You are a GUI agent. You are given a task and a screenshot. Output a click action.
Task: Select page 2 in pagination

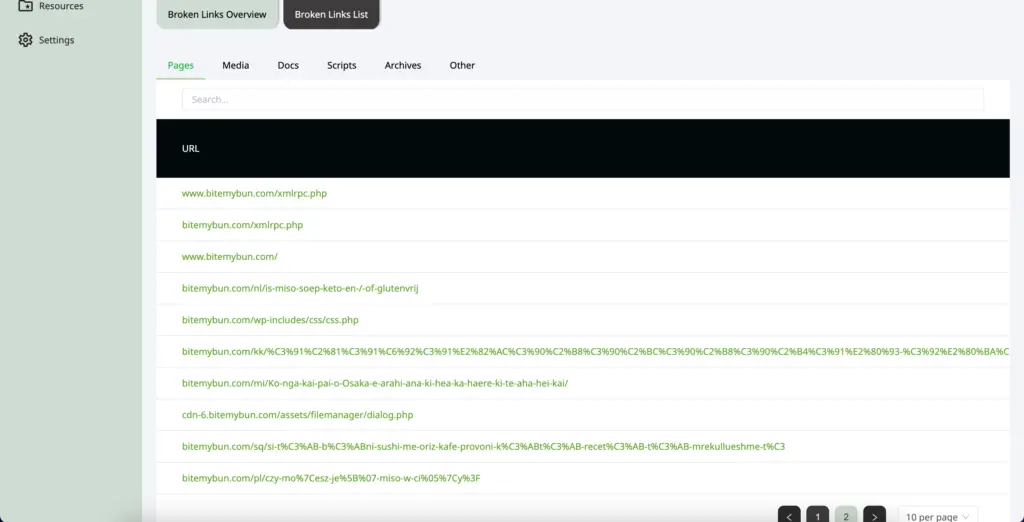[x=846, y=515]
